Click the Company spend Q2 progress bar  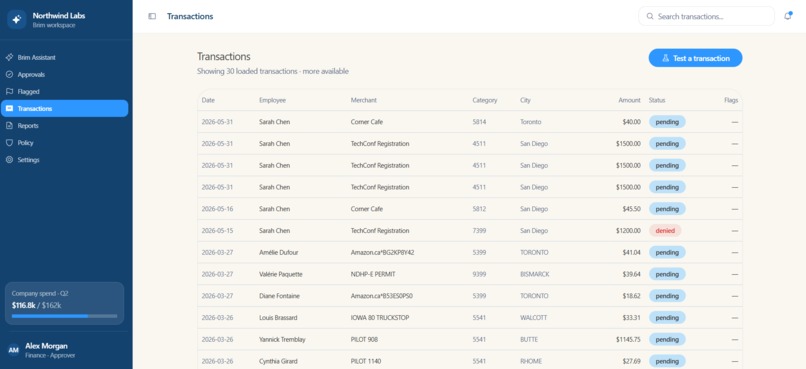coord(64,316)
